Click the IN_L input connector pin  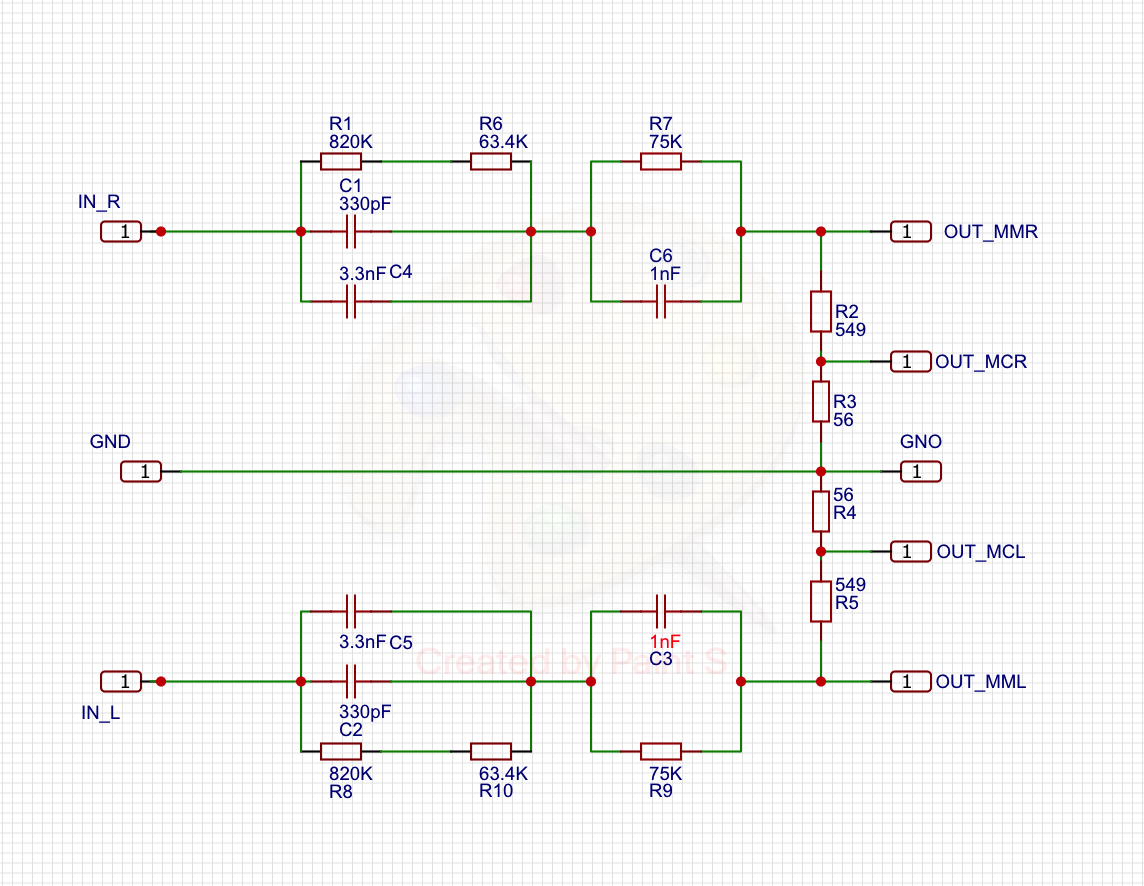point(121,682)
